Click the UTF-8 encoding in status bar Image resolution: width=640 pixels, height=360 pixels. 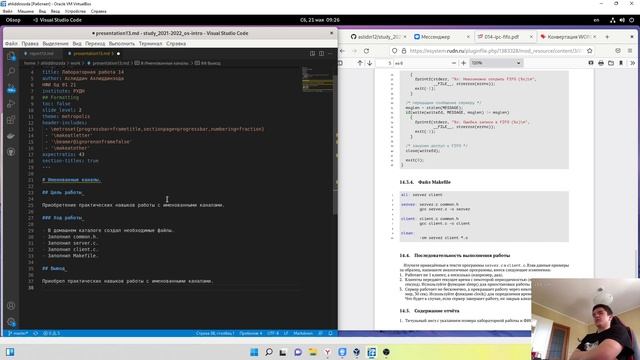click(273, 333)
